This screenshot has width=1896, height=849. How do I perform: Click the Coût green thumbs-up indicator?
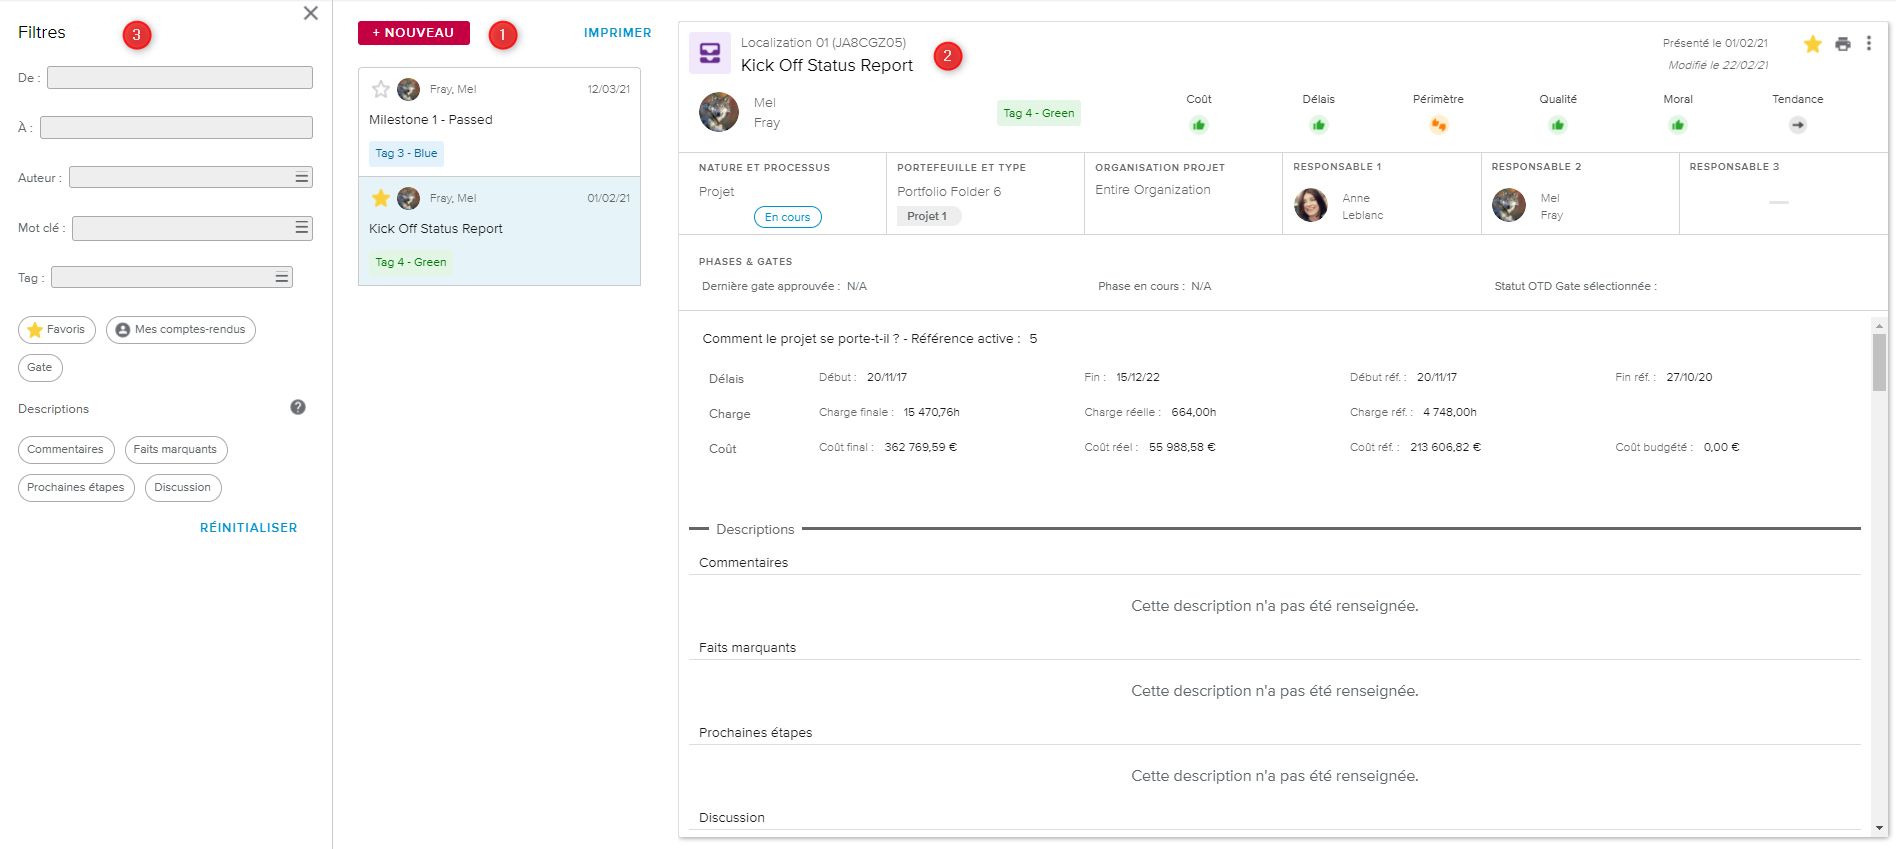1198,125
